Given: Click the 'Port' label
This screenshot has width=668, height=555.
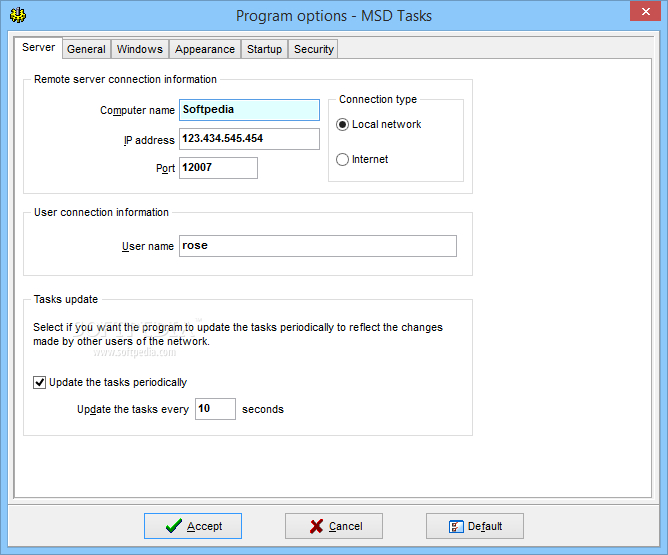Looking at the screenshot, I should (165, 168).
